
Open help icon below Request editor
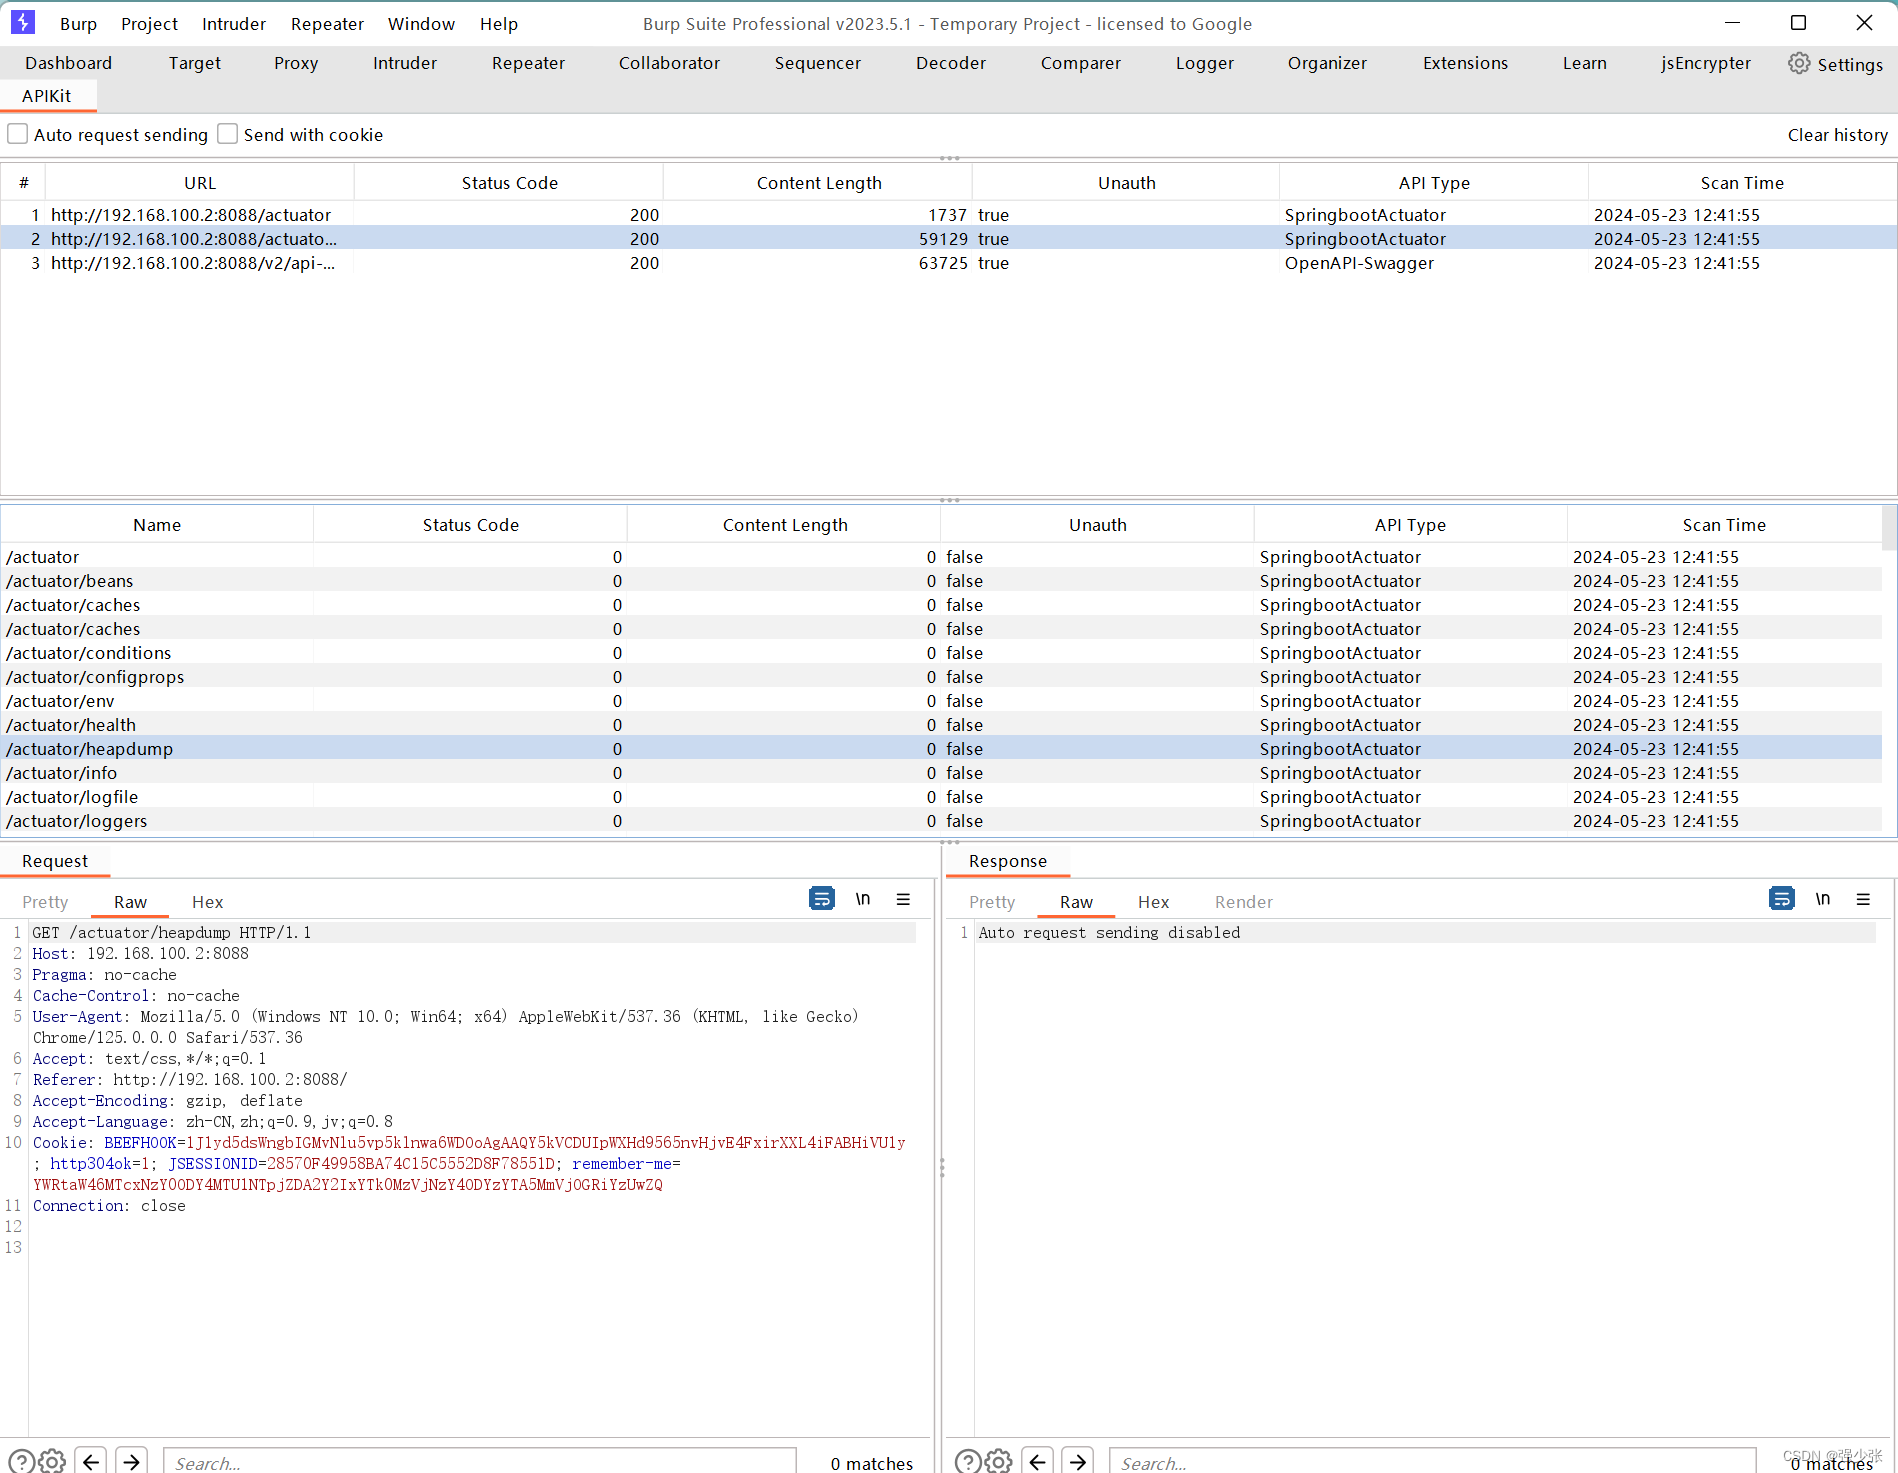point(21,1461)
